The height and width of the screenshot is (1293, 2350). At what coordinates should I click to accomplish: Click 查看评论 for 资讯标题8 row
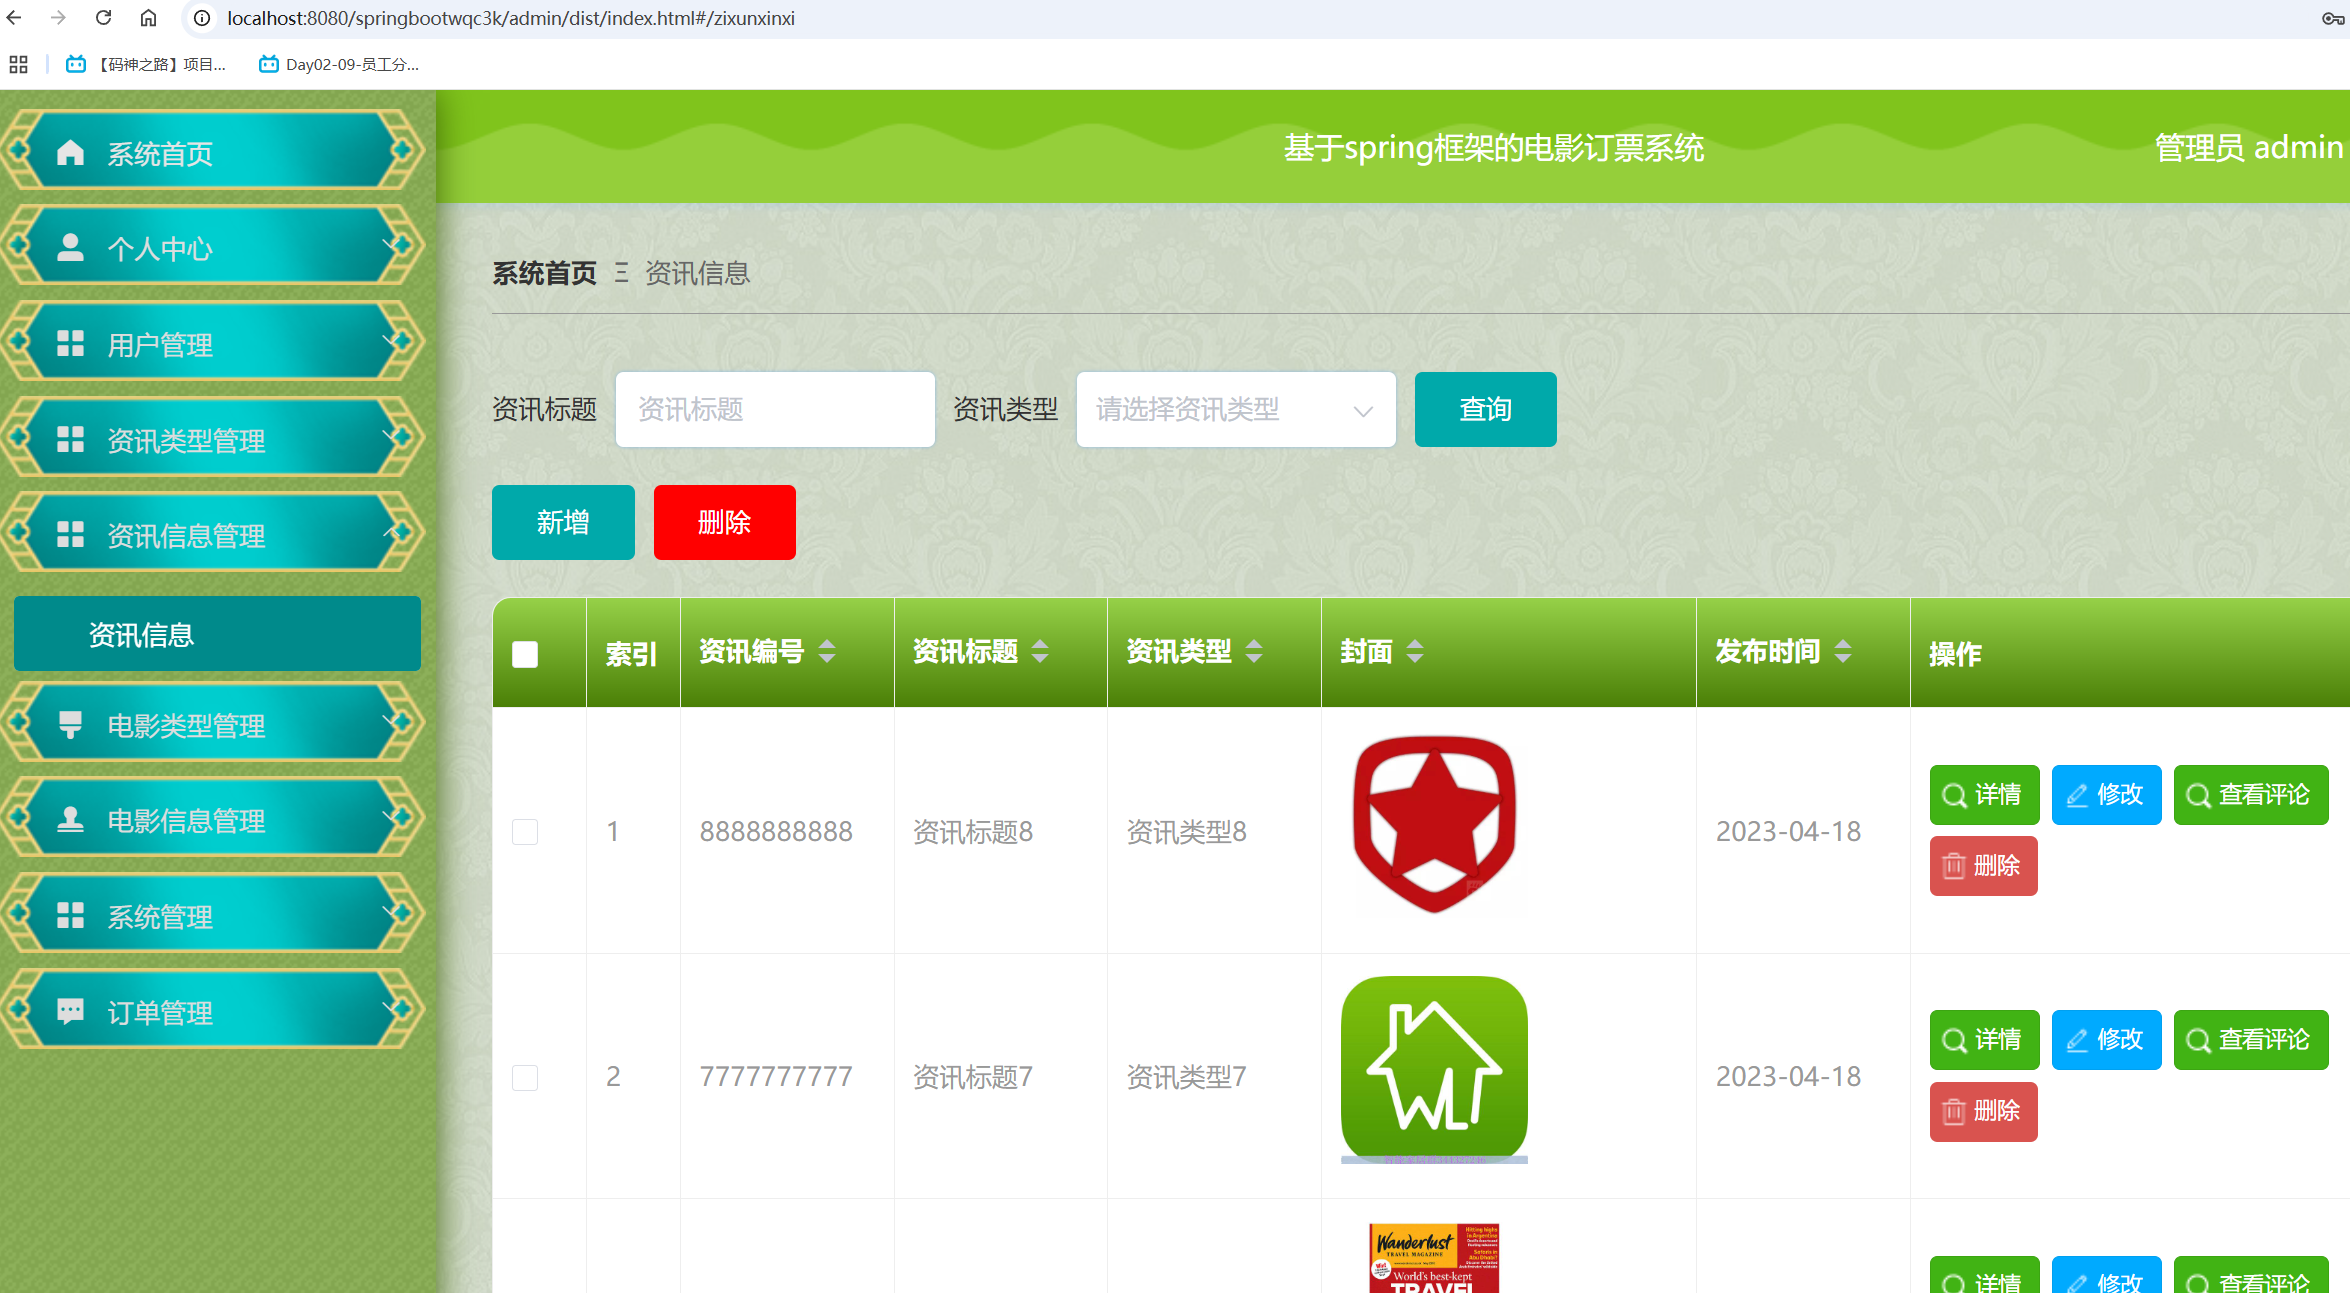click(x=2251, y=795)
